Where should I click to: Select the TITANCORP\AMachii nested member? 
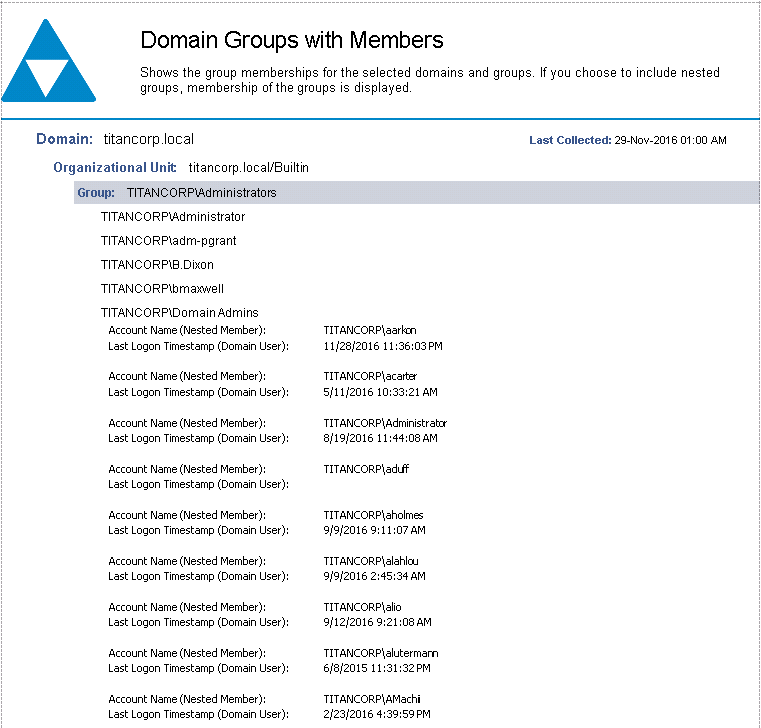click(365, 699)
